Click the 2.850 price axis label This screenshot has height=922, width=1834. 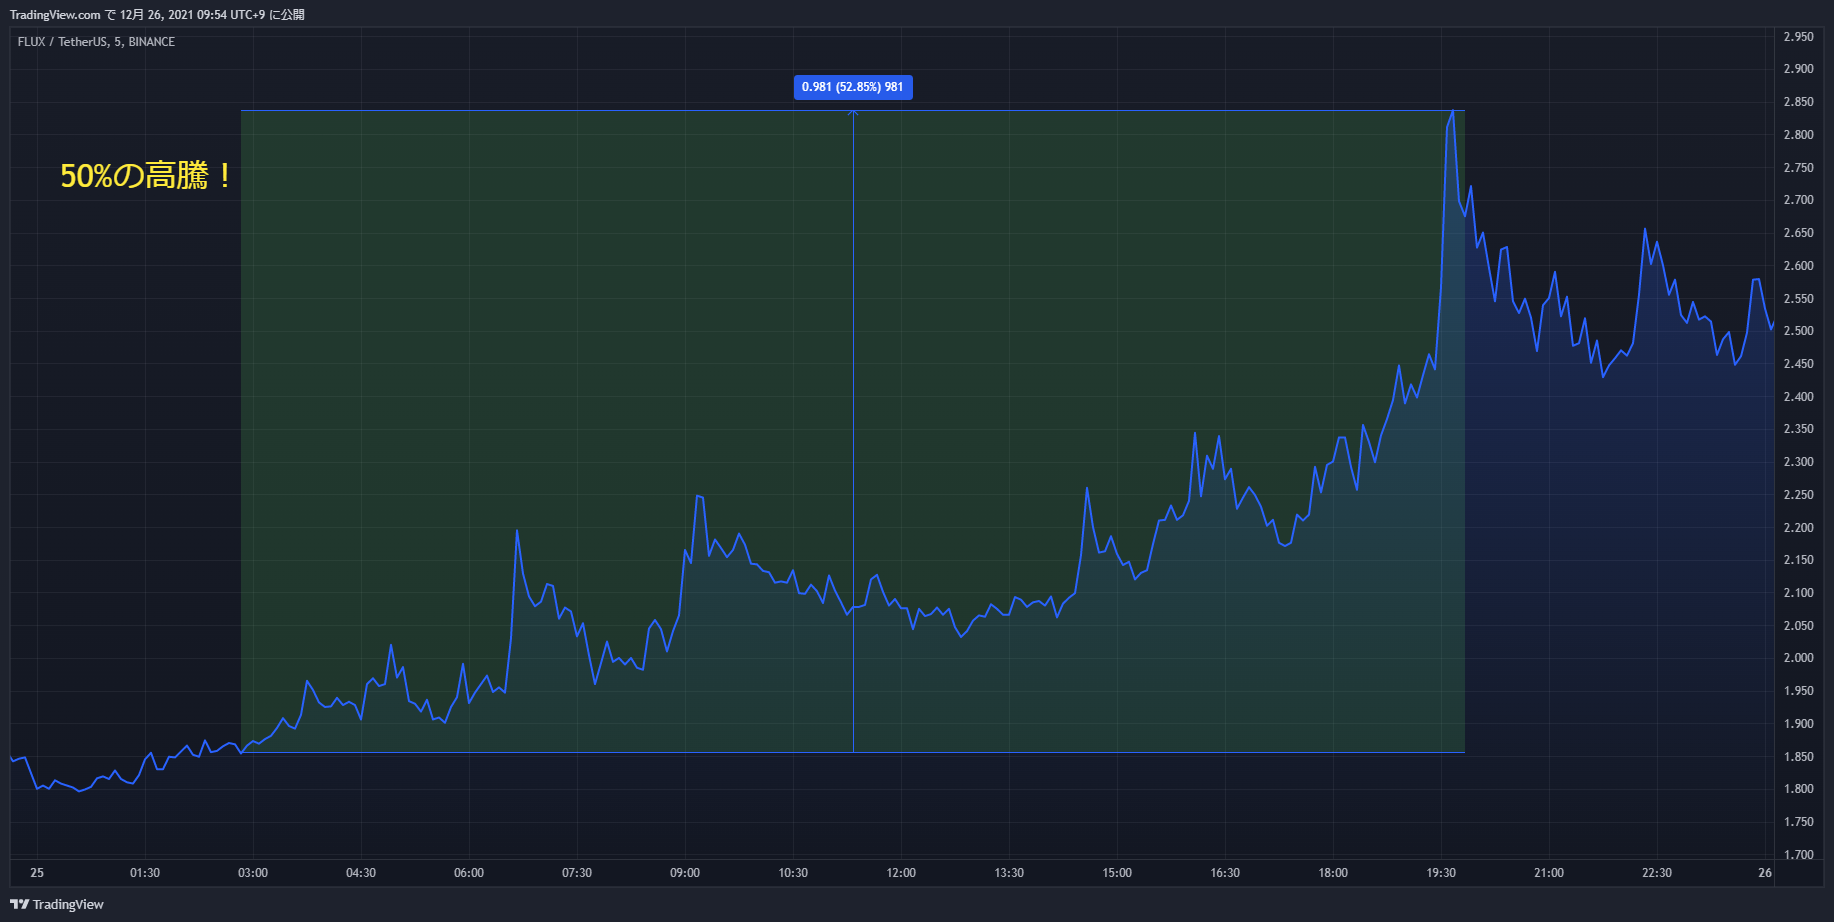click(1798, 102)
